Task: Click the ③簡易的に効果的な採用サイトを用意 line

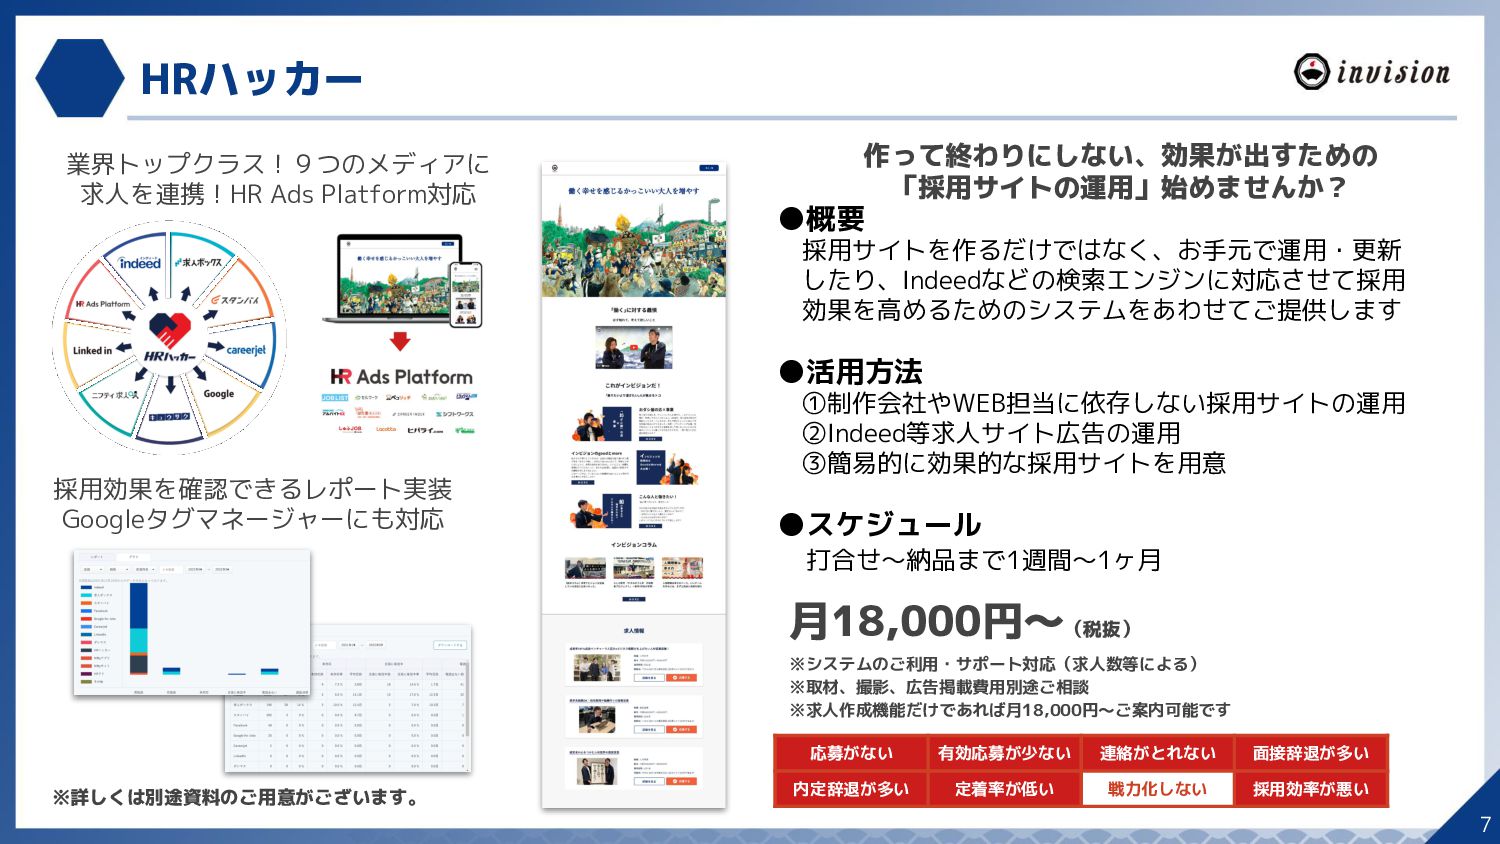Action: click(1014, 463)
